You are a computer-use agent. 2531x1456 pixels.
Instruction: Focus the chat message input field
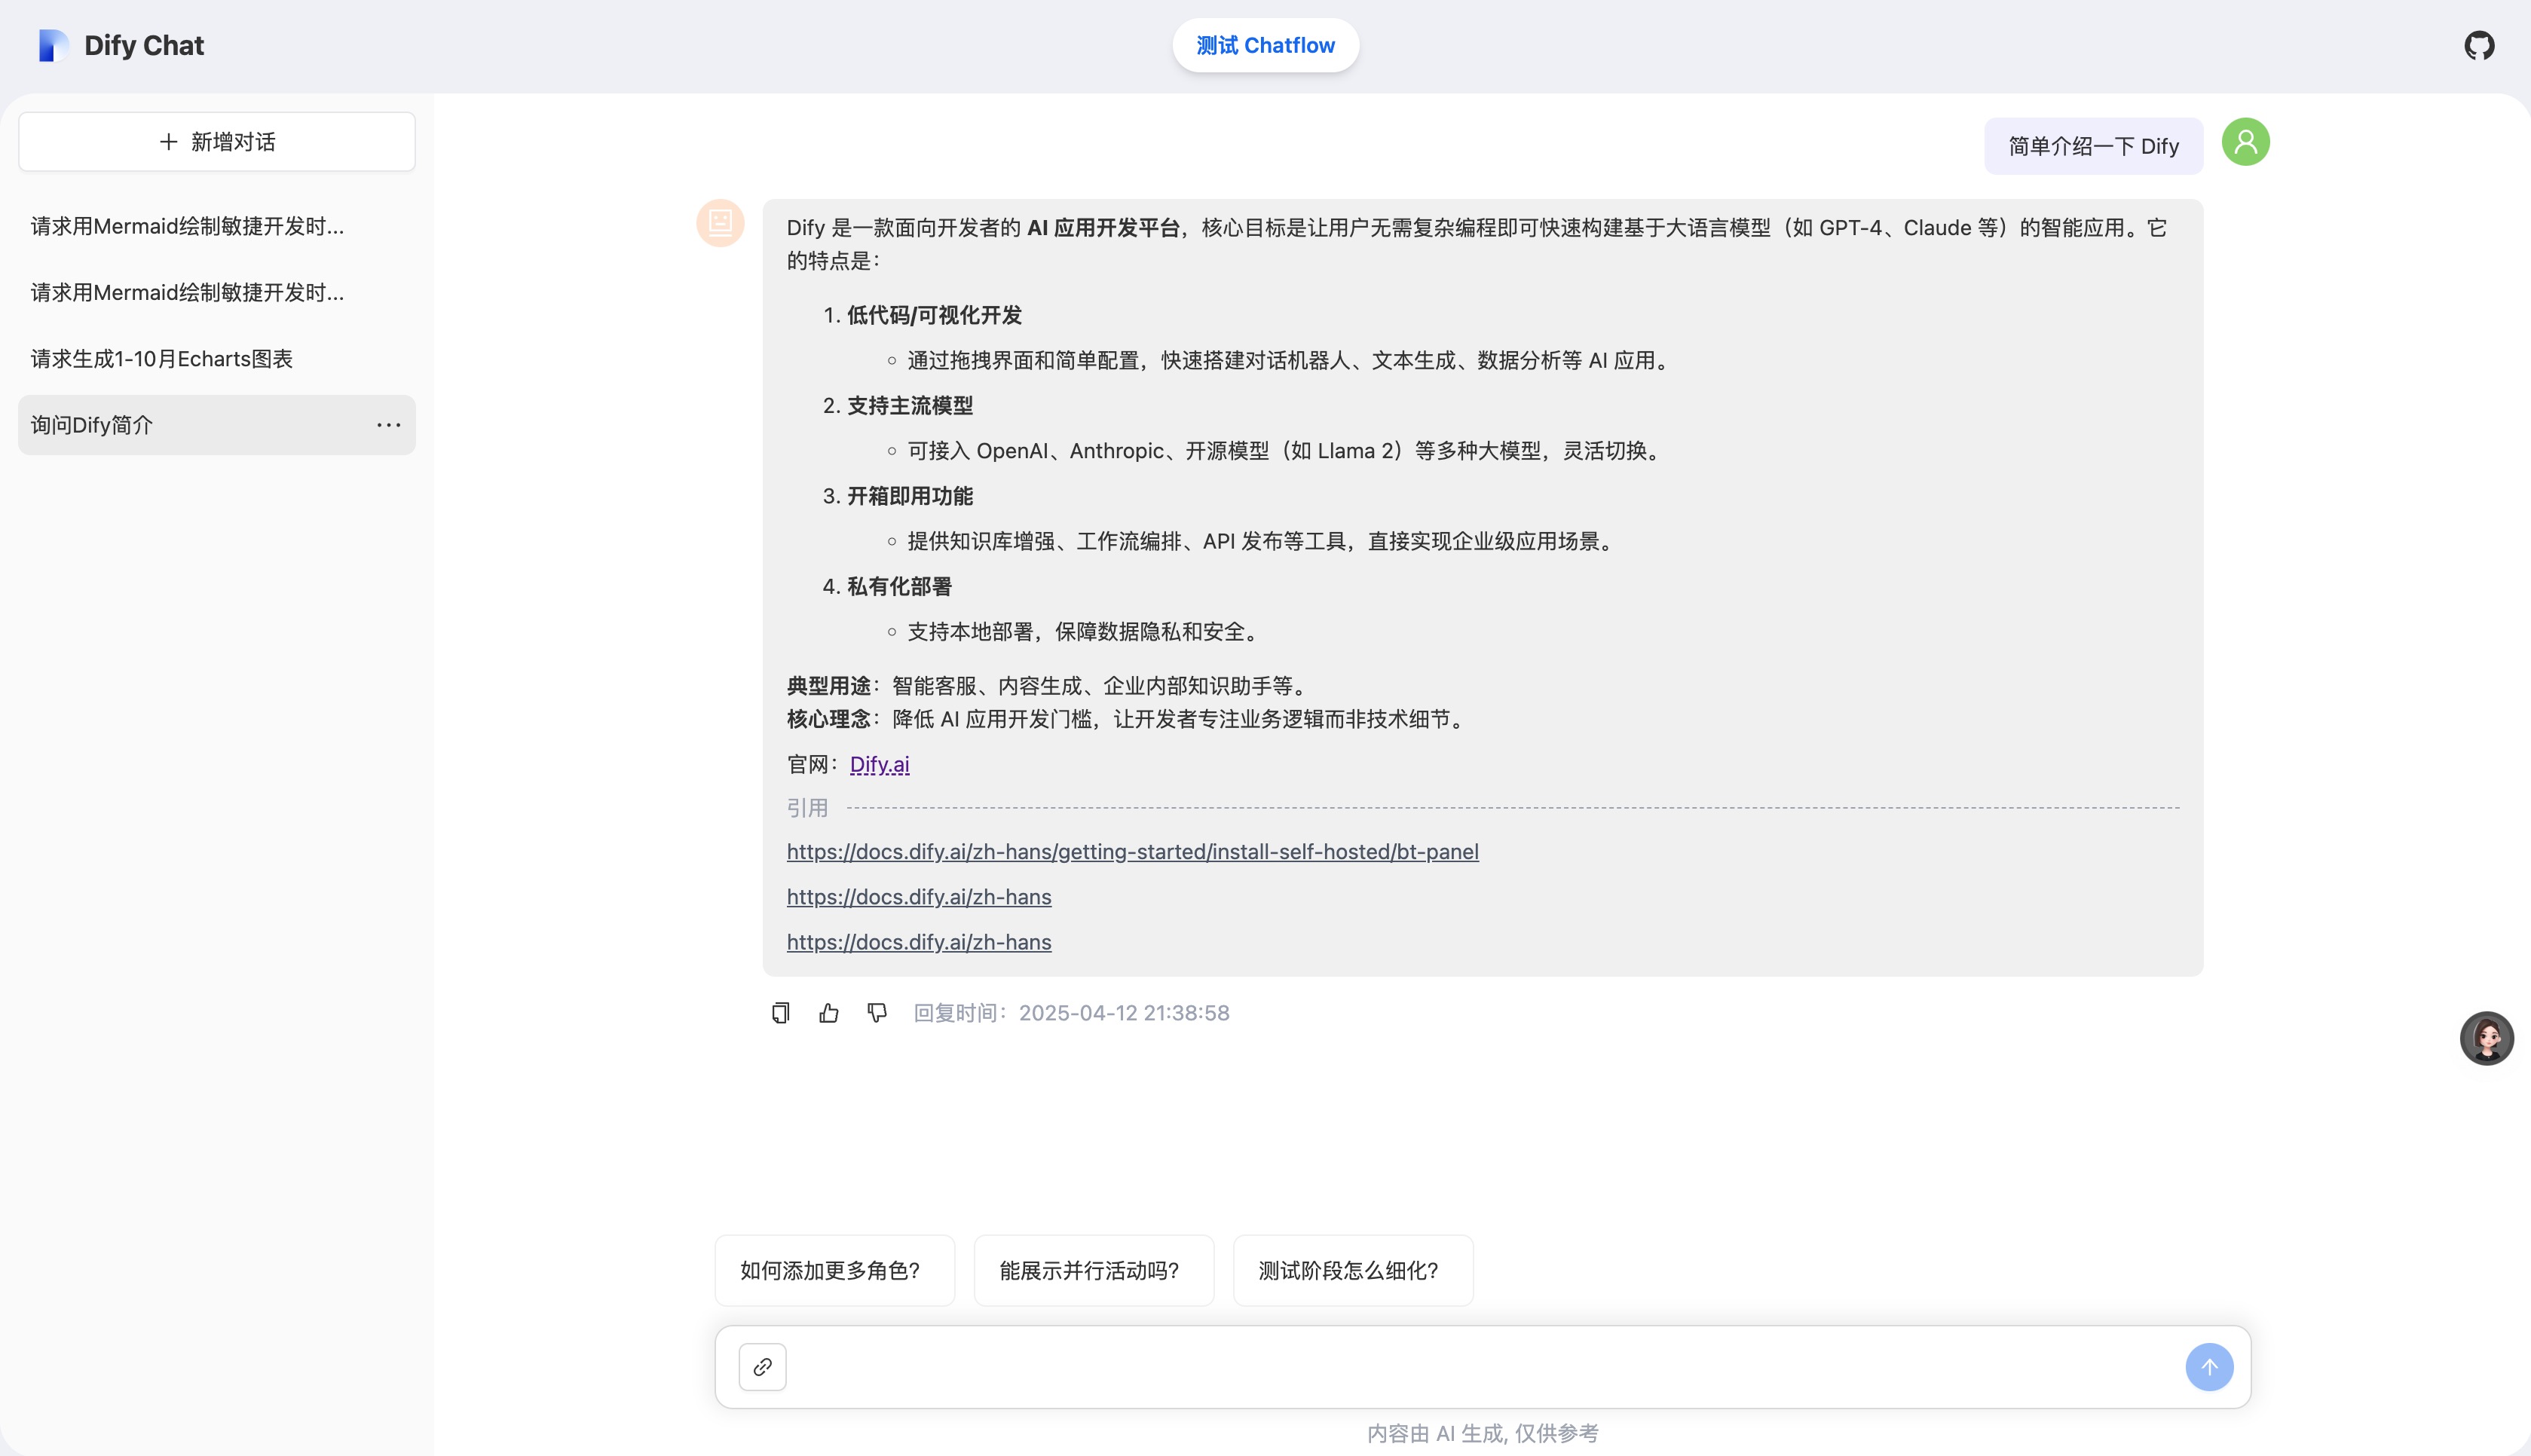[x=1480, y=1367]
